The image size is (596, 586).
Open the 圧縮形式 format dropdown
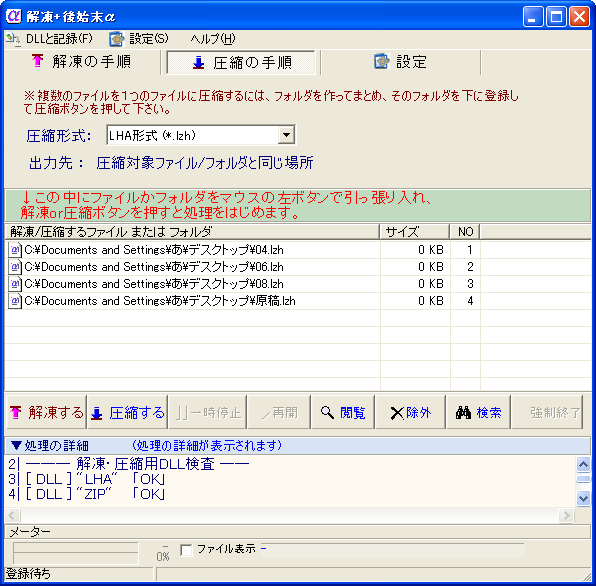tap(286, 135)
